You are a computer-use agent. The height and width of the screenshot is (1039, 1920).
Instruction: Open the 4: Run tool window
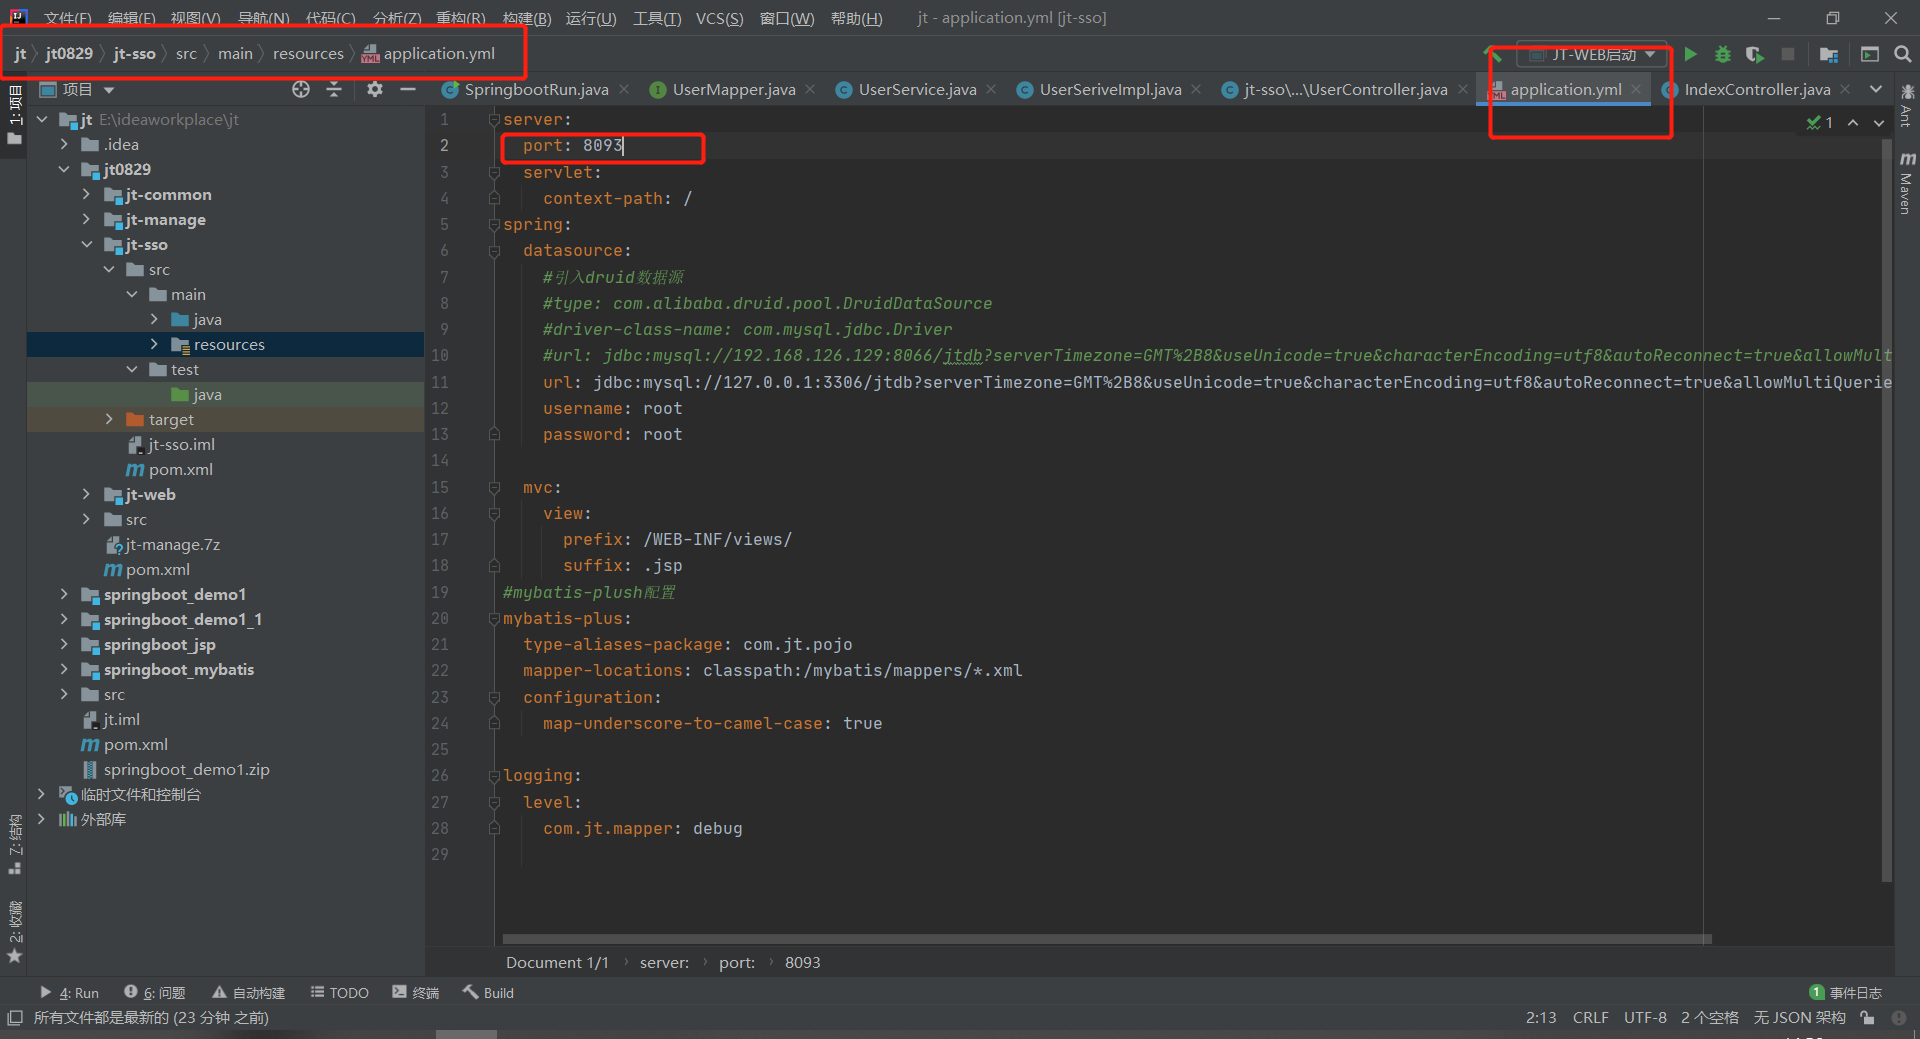point(69,992)
